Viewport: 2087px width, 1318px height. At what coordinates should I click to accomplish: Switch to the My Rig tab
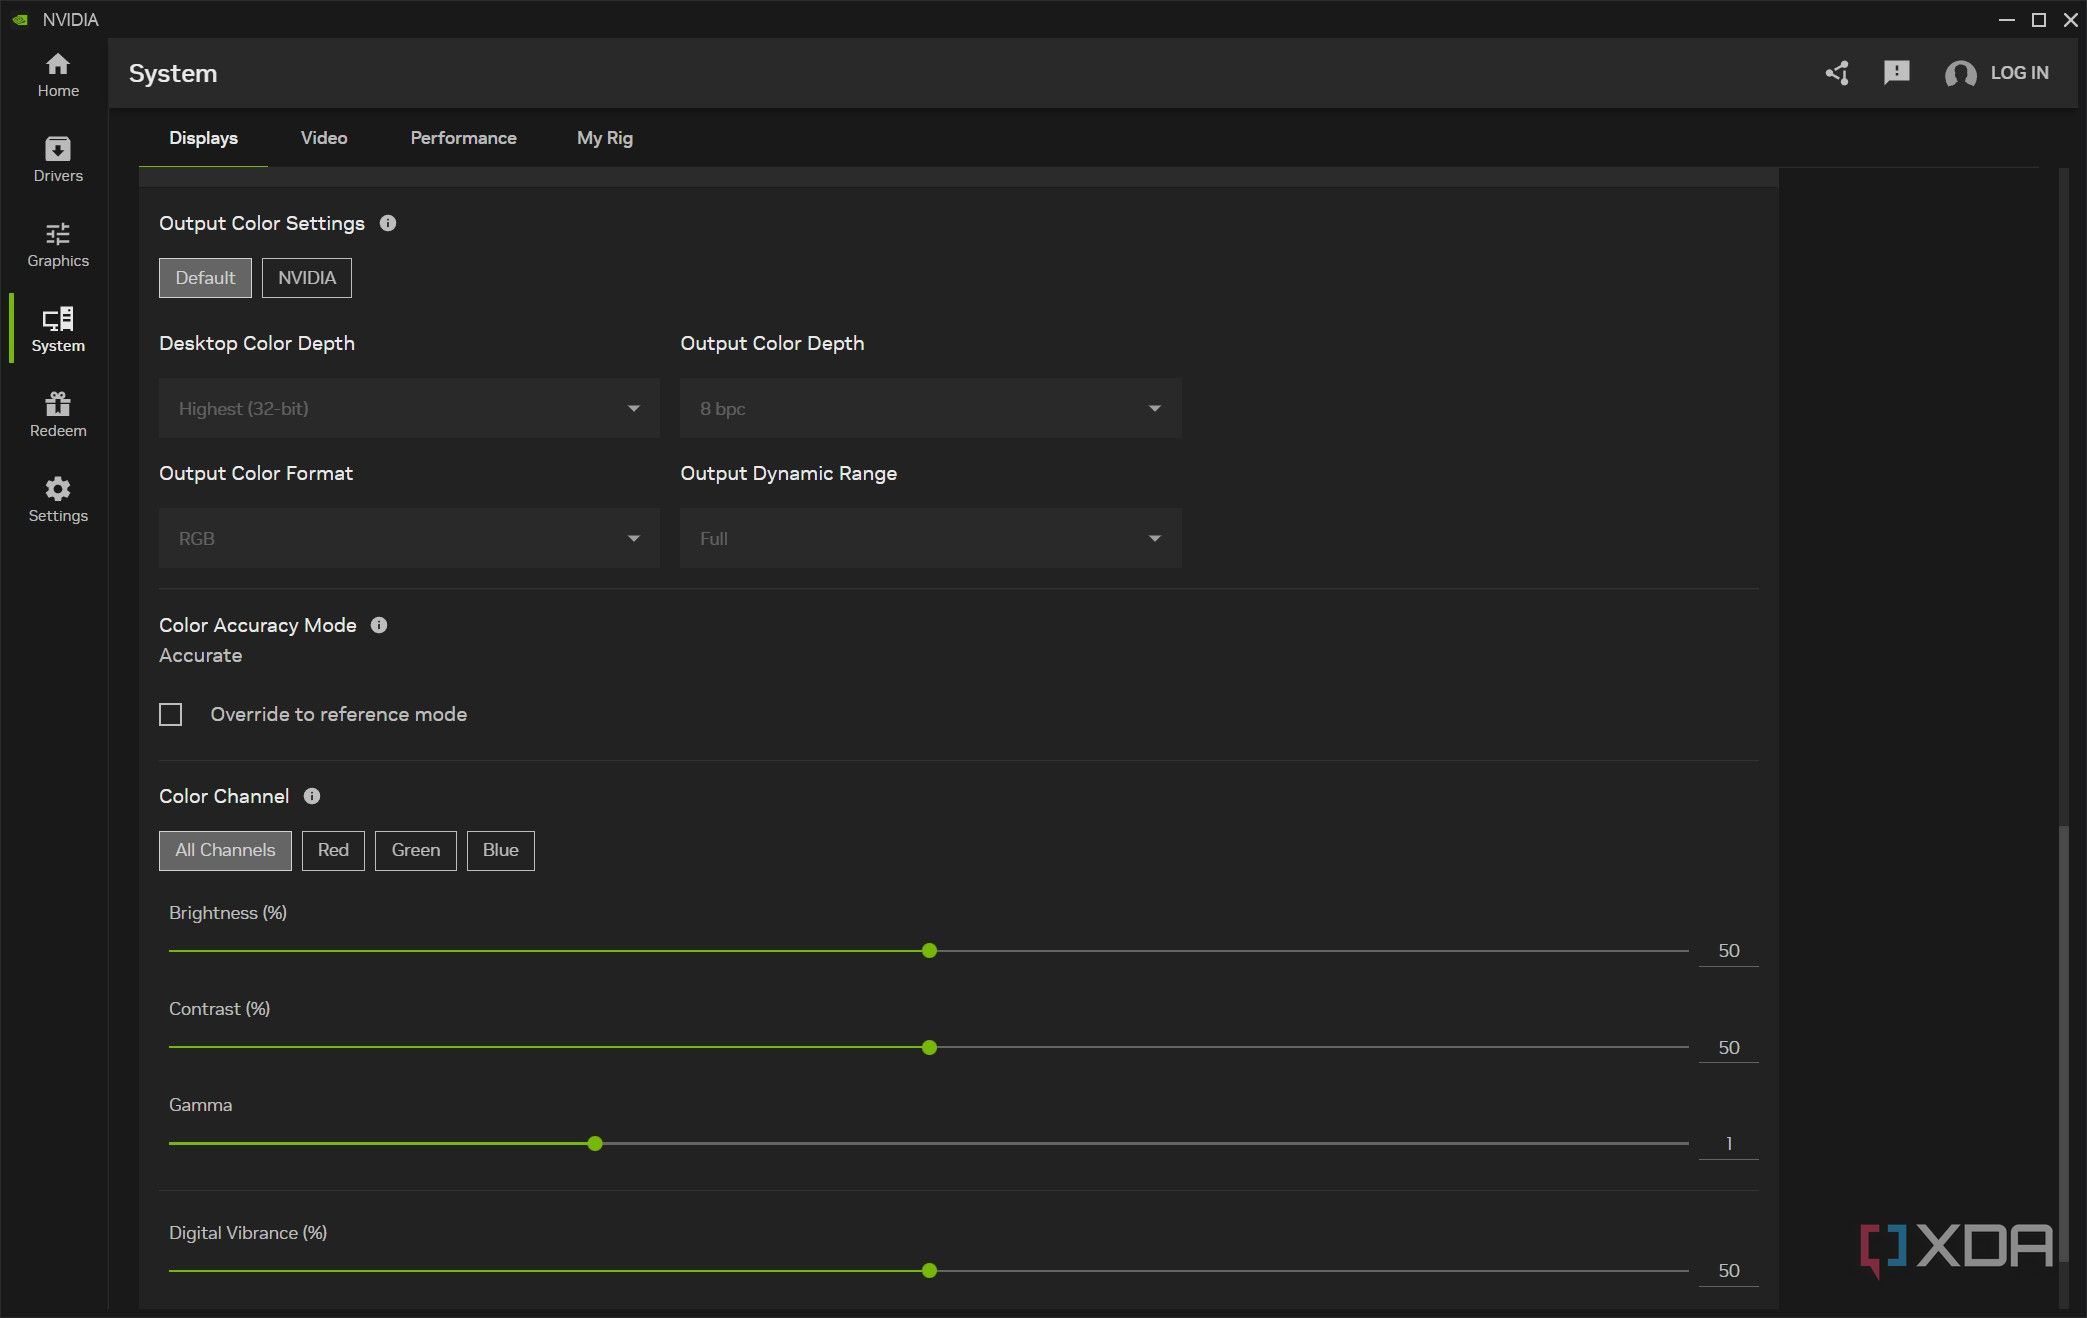coord(605,138)
